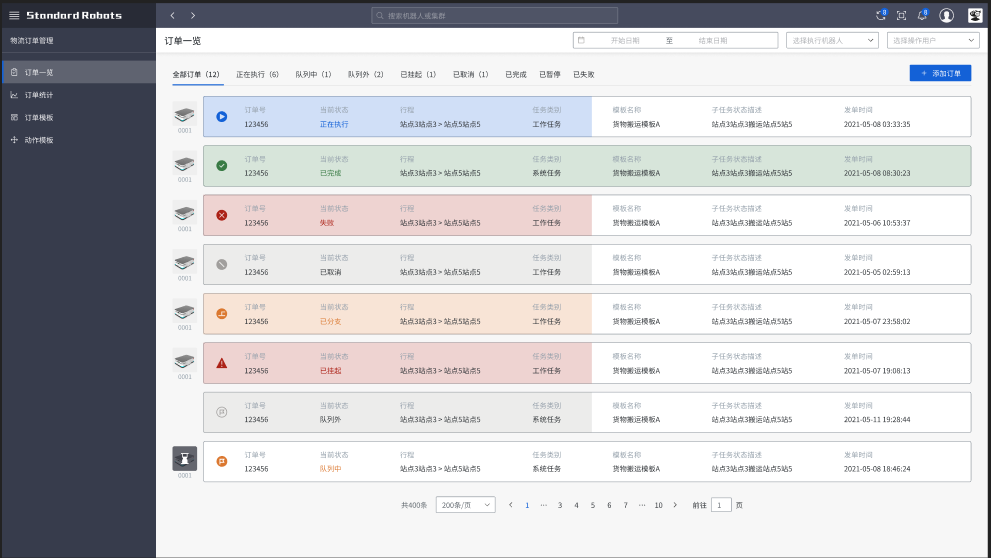
Task: Click the robot thumbnail beside the 正在执行 order
Action: coord(185,115)
